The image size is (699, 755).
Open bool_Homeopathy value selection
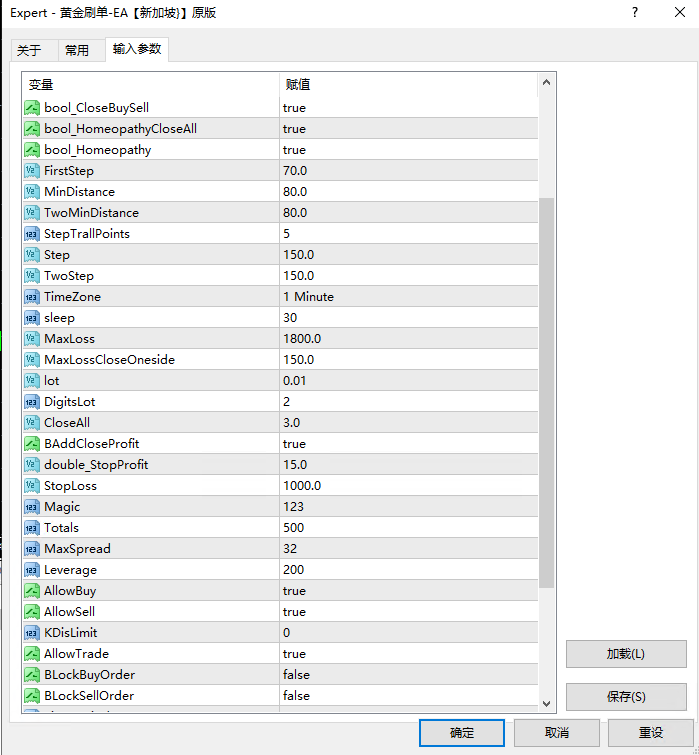click(294, 150)
